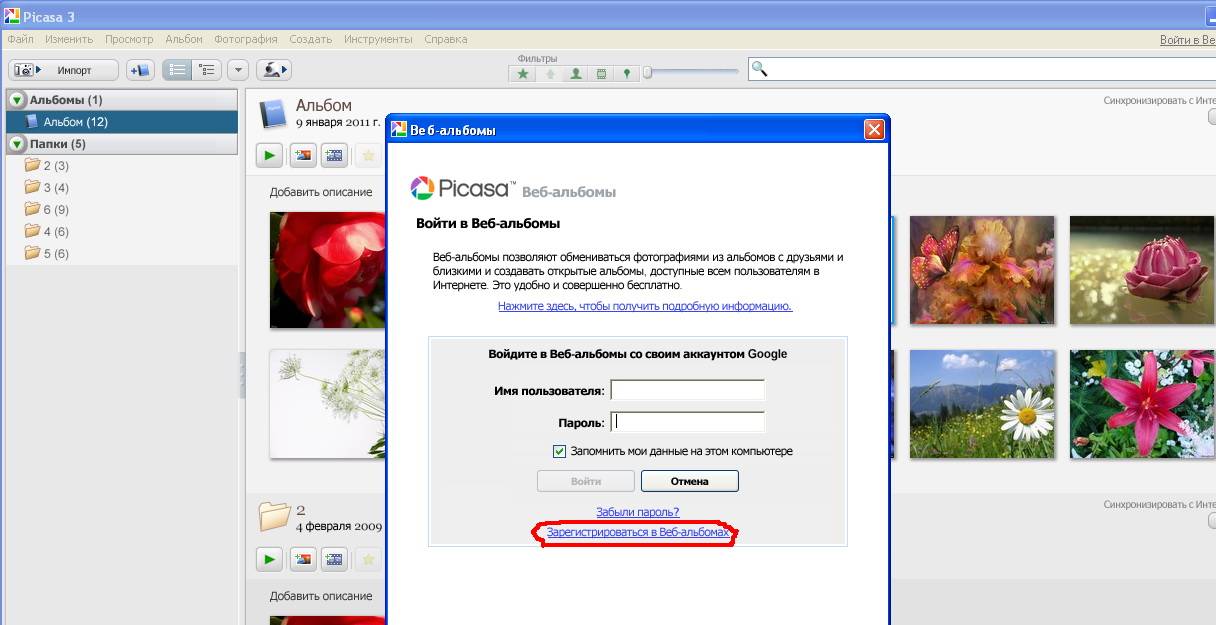Play slideshow for Альбом

tap(270, 155)
